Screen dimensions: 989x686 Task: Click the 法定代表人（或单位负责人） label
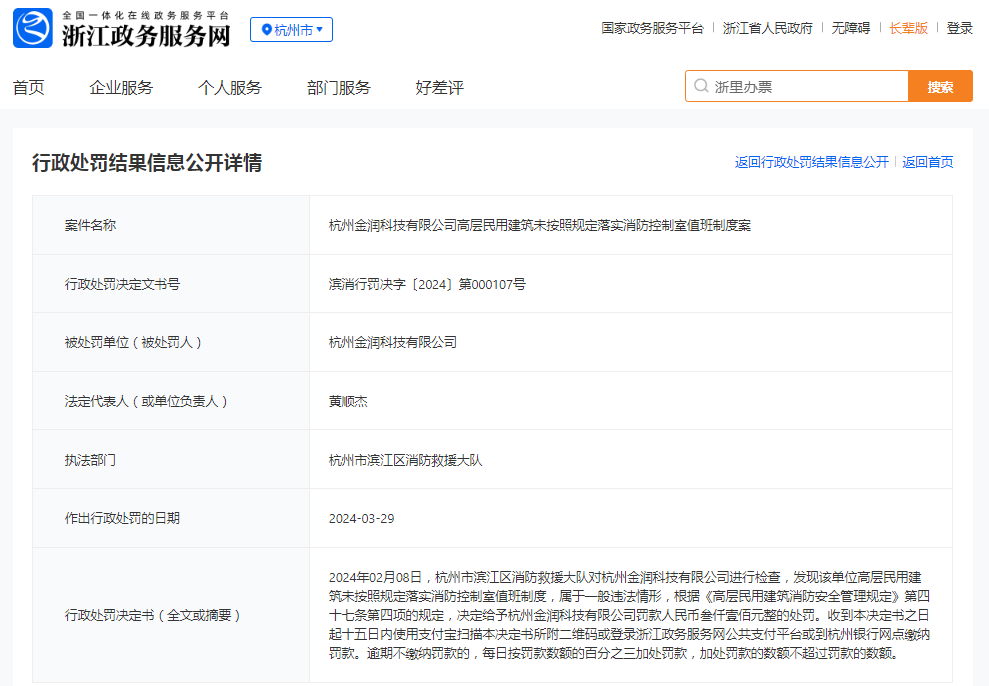[146, 401]
